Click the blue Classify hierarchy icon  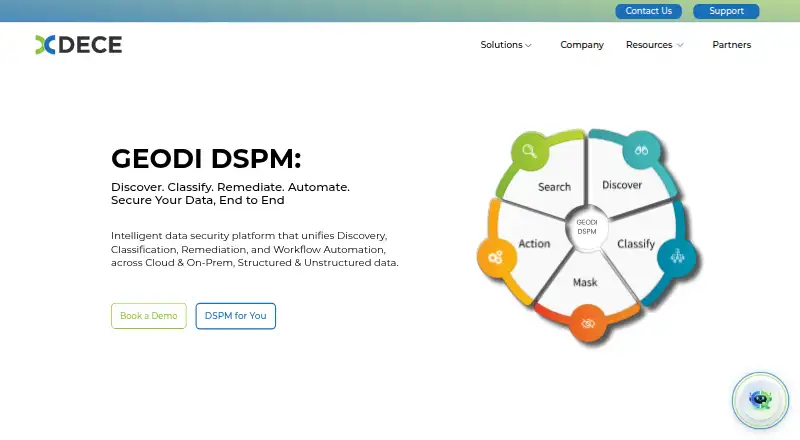pyautogui.click(x=677, y=257)
